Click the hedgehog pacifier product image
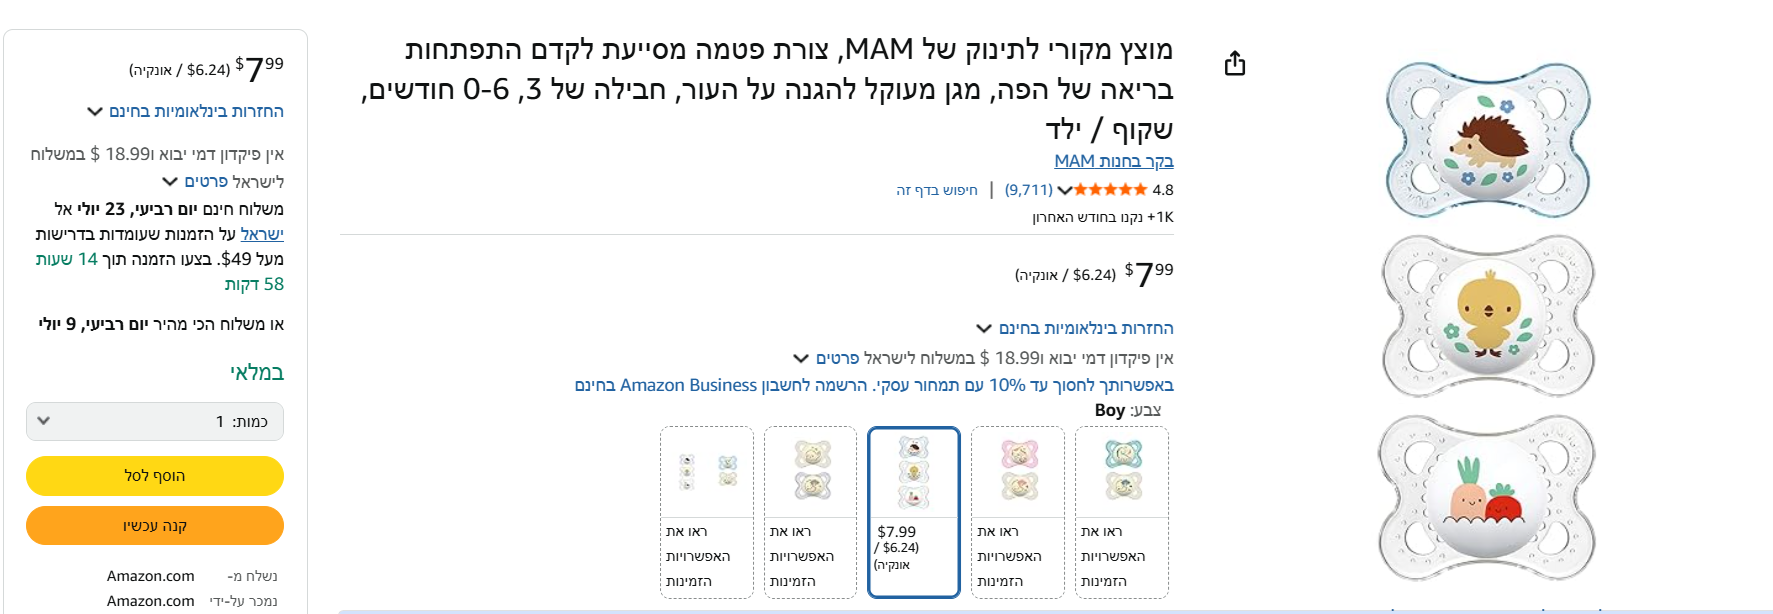Screen dimensions: 1773x614 pyautogui.click(x=1487, y=141)
